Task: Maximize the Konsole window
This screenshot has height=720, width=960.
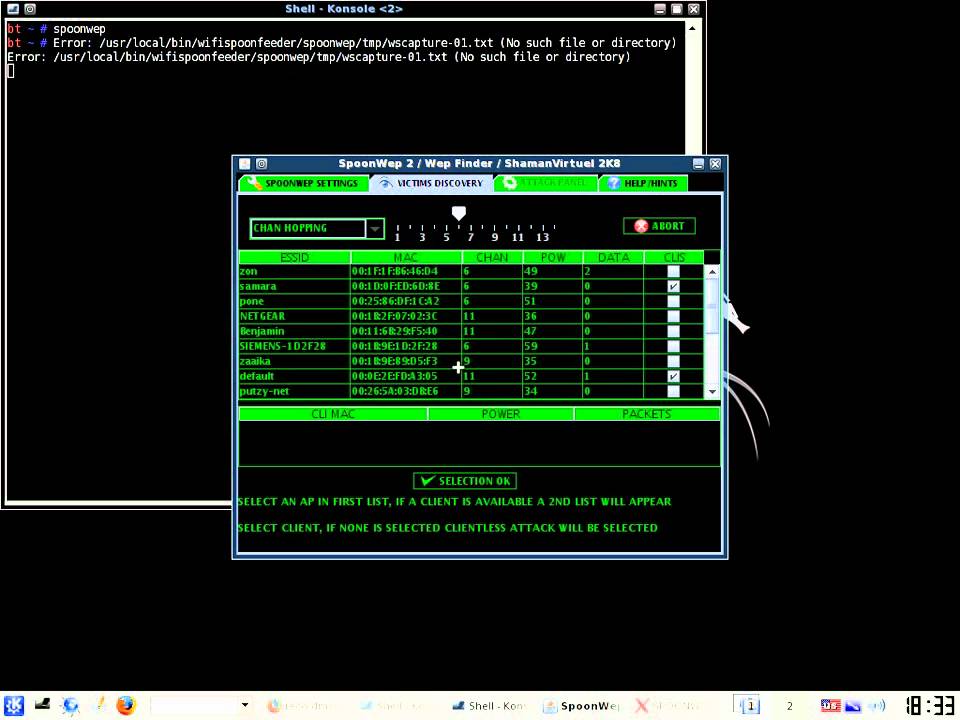Action: click(677, 9)
